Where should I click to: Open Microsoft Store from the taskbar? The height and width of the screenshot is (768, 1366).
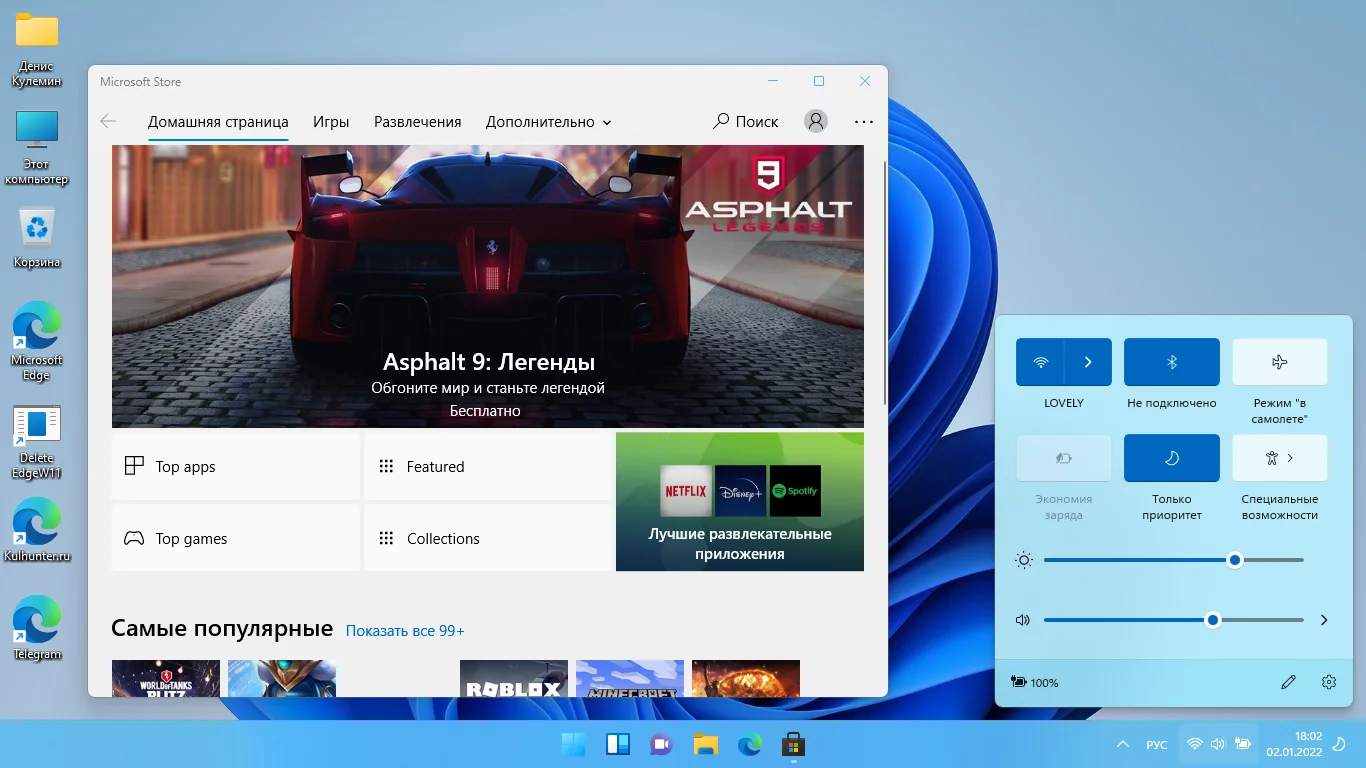[x=794, y=744]
